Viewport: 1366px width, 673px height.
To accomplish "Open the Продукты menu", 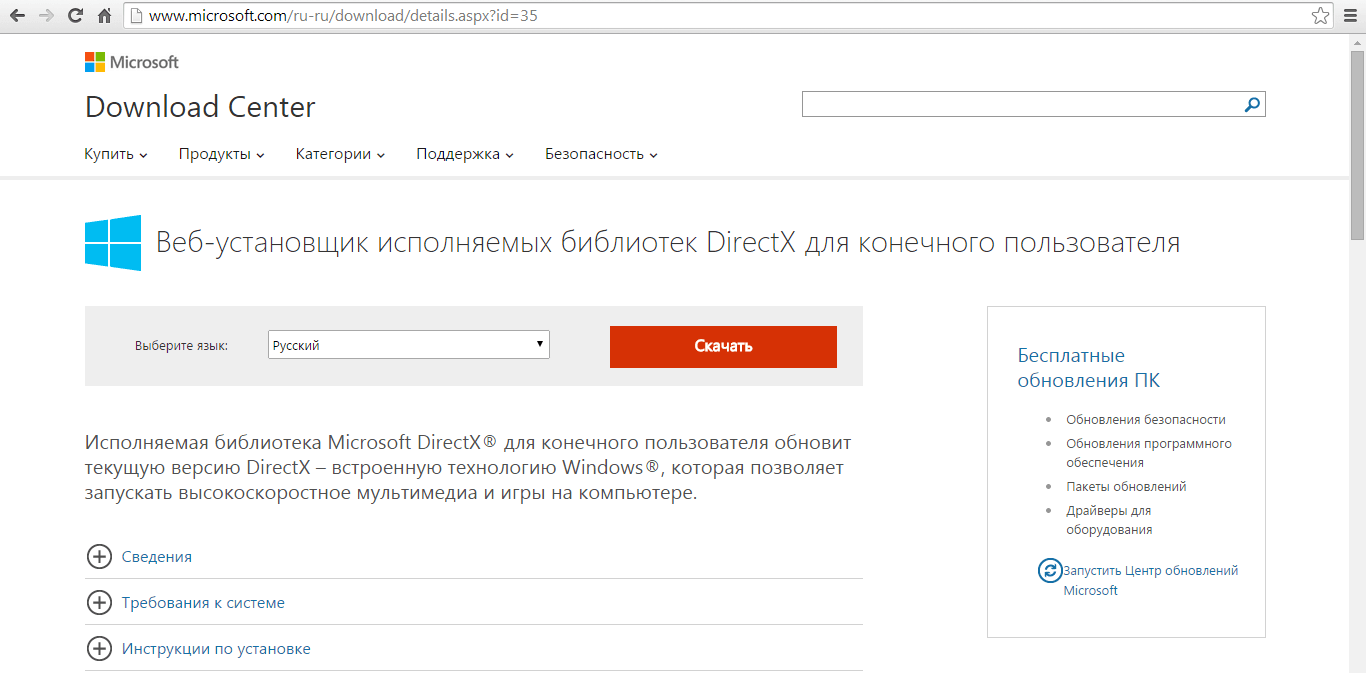I will [x=222, y=154].
